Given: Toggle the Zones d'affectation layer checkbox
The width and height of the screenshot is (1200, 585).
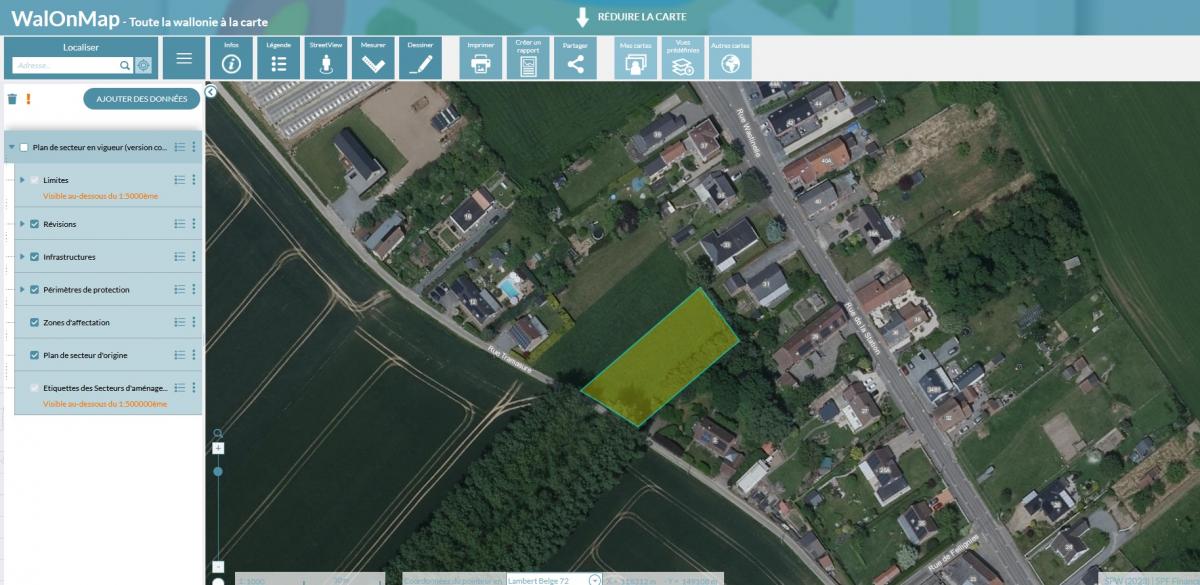Looking at the screenshot, I should (x=35, y=323).
